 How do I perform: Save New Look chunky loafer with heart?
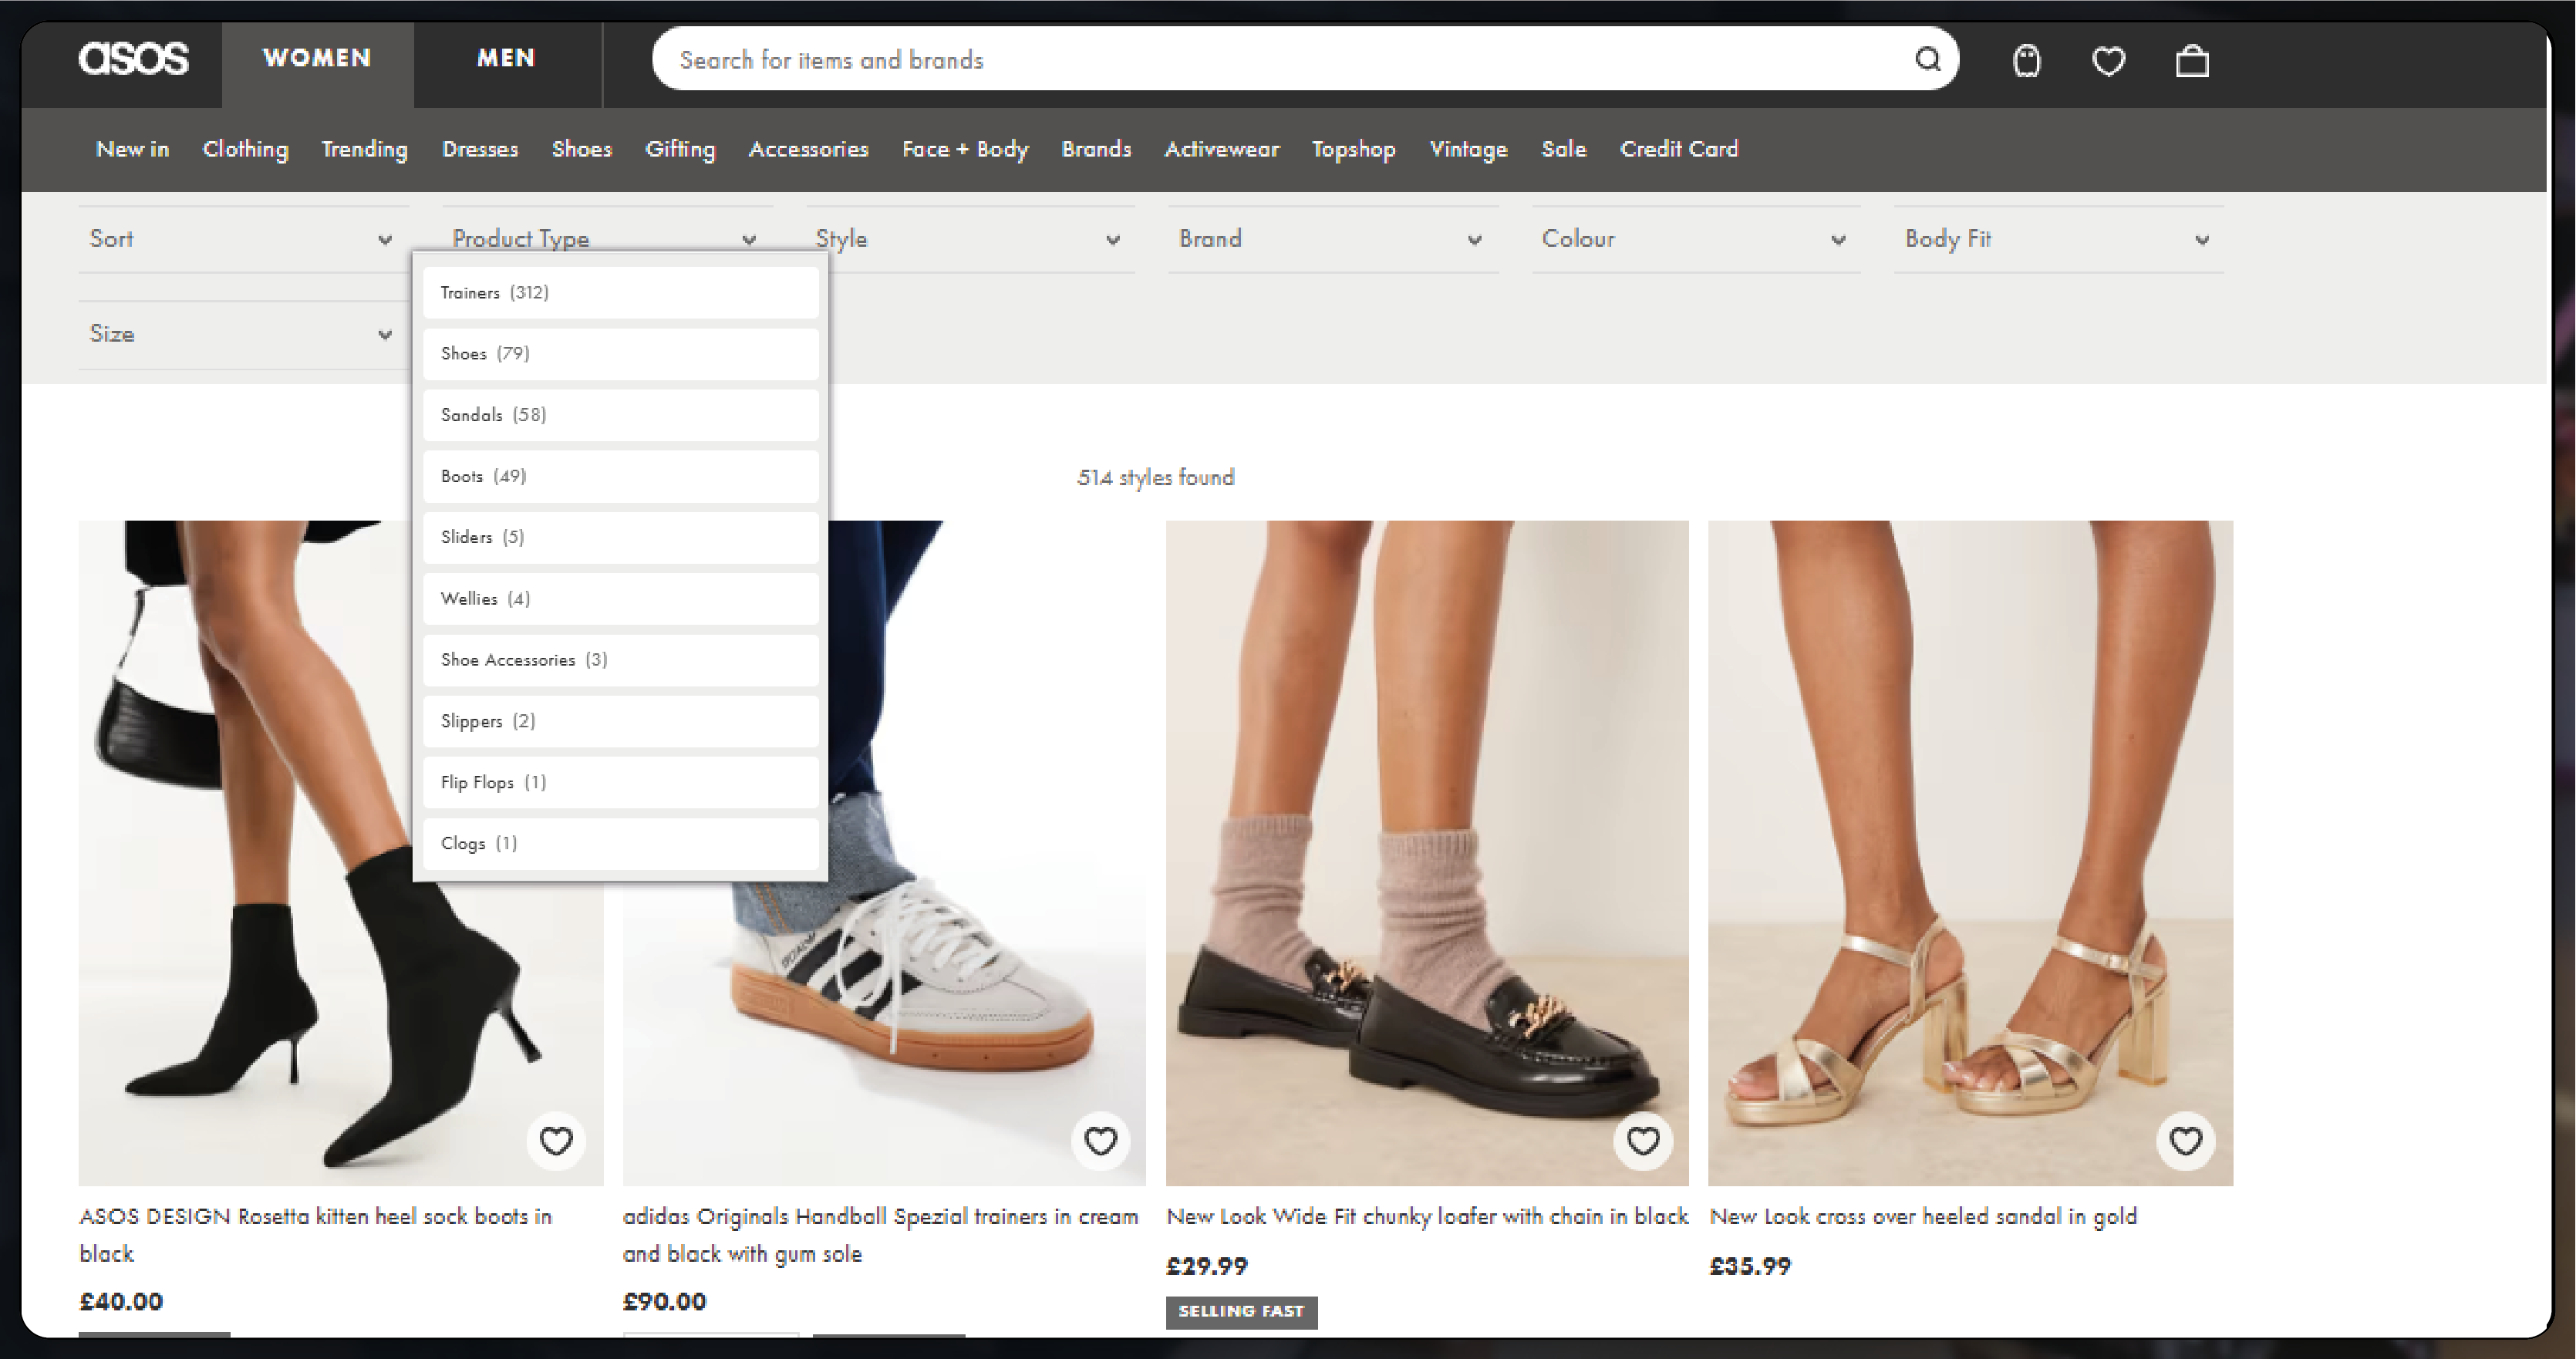tap(1643, 1140)
